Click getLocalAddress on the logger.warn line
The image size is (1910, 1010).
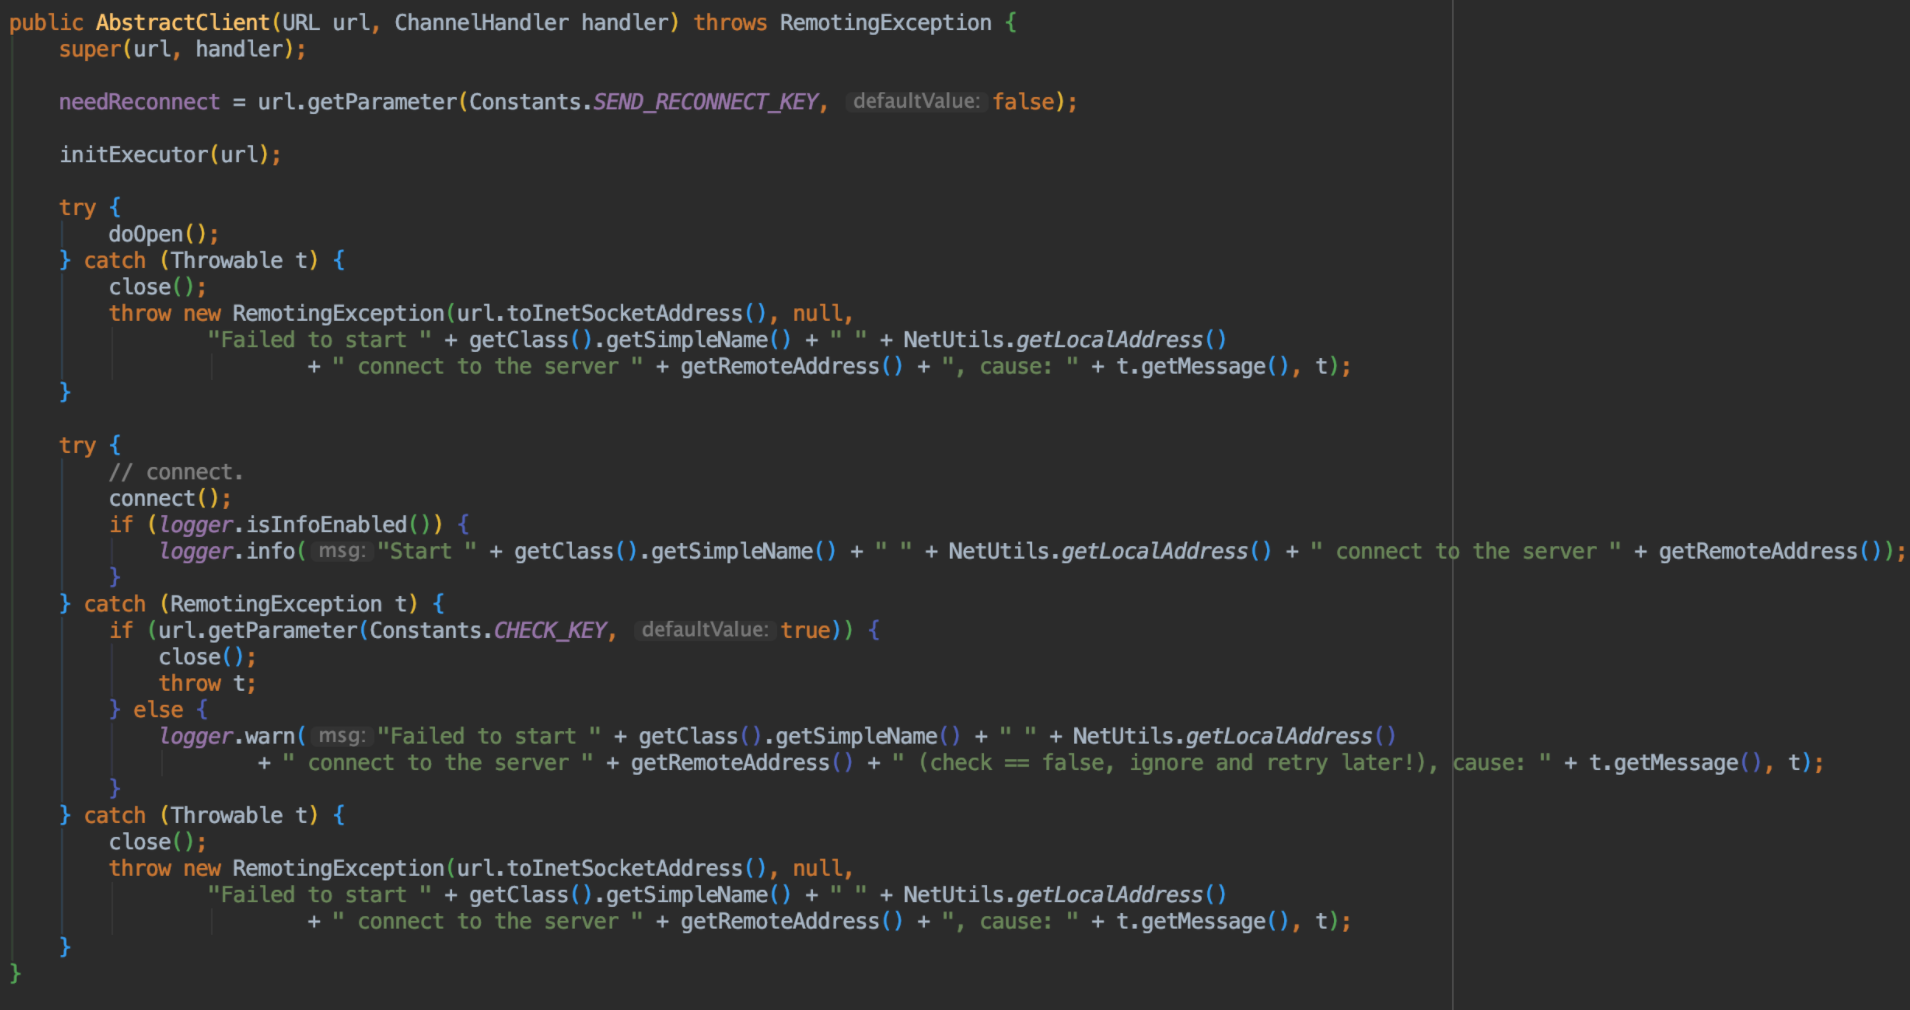(x=1279, y=737)
